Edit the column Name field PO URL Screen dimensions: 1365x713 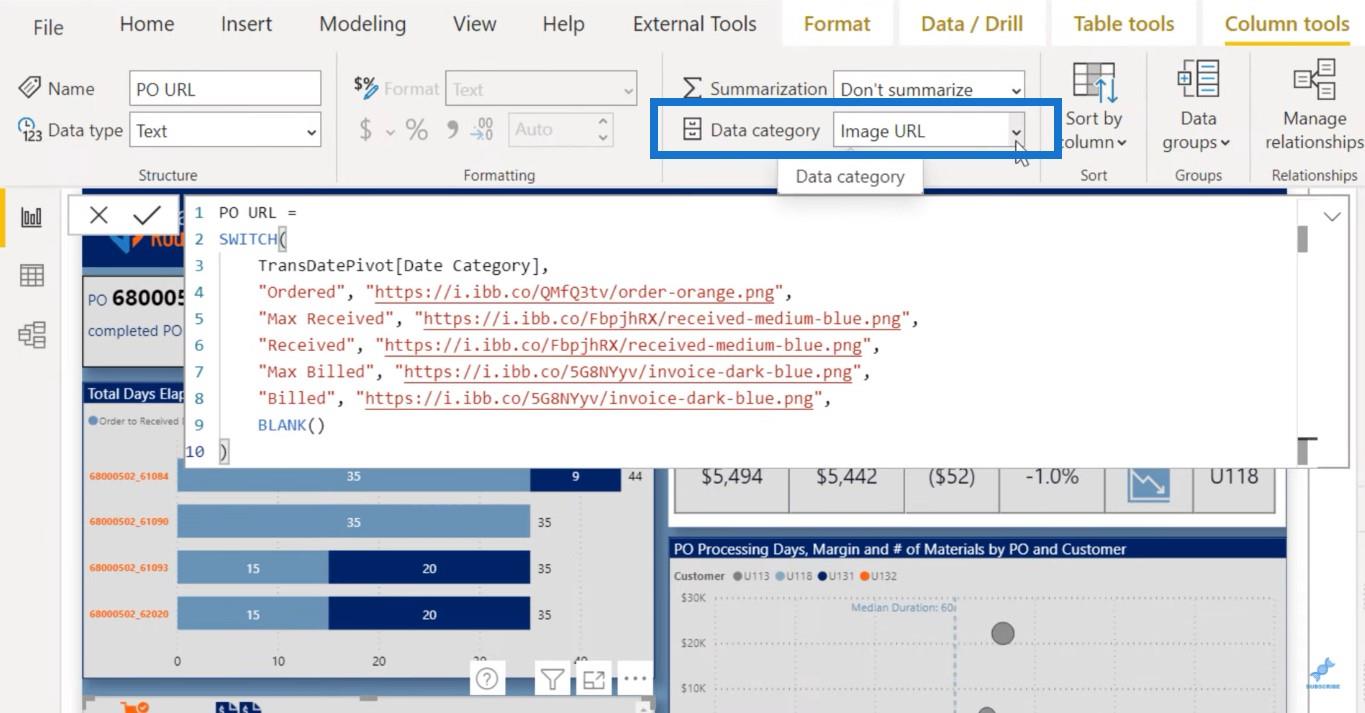click(x=225, y=89)
